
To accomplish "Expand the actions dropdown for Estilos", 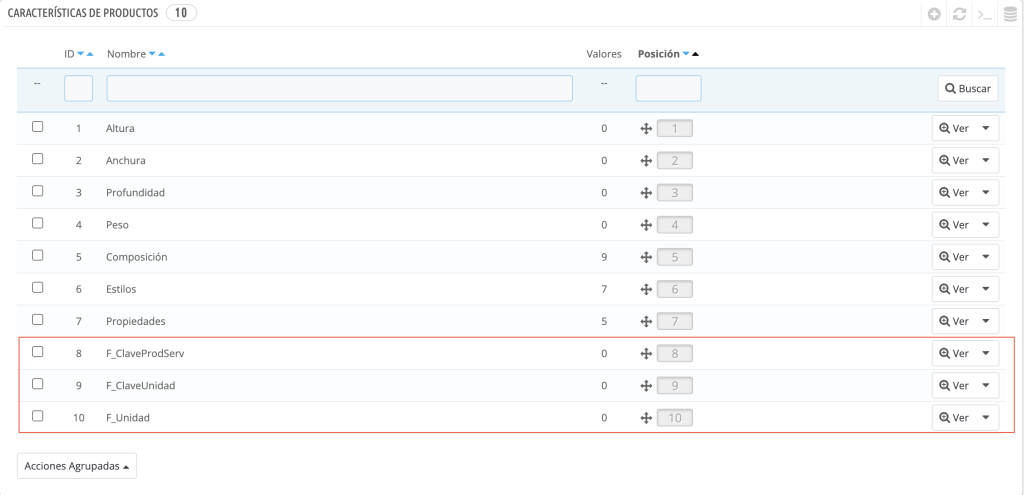I will tap(986, 289).
